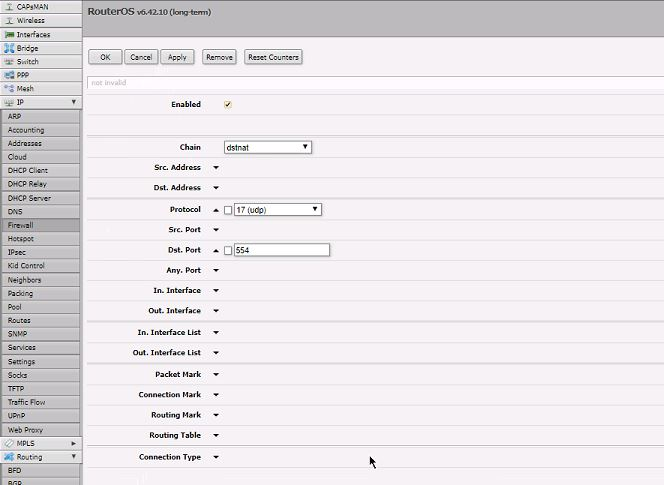664x485 pixels.
Task: Expand the Any. Port field
Action: [216, 270]
